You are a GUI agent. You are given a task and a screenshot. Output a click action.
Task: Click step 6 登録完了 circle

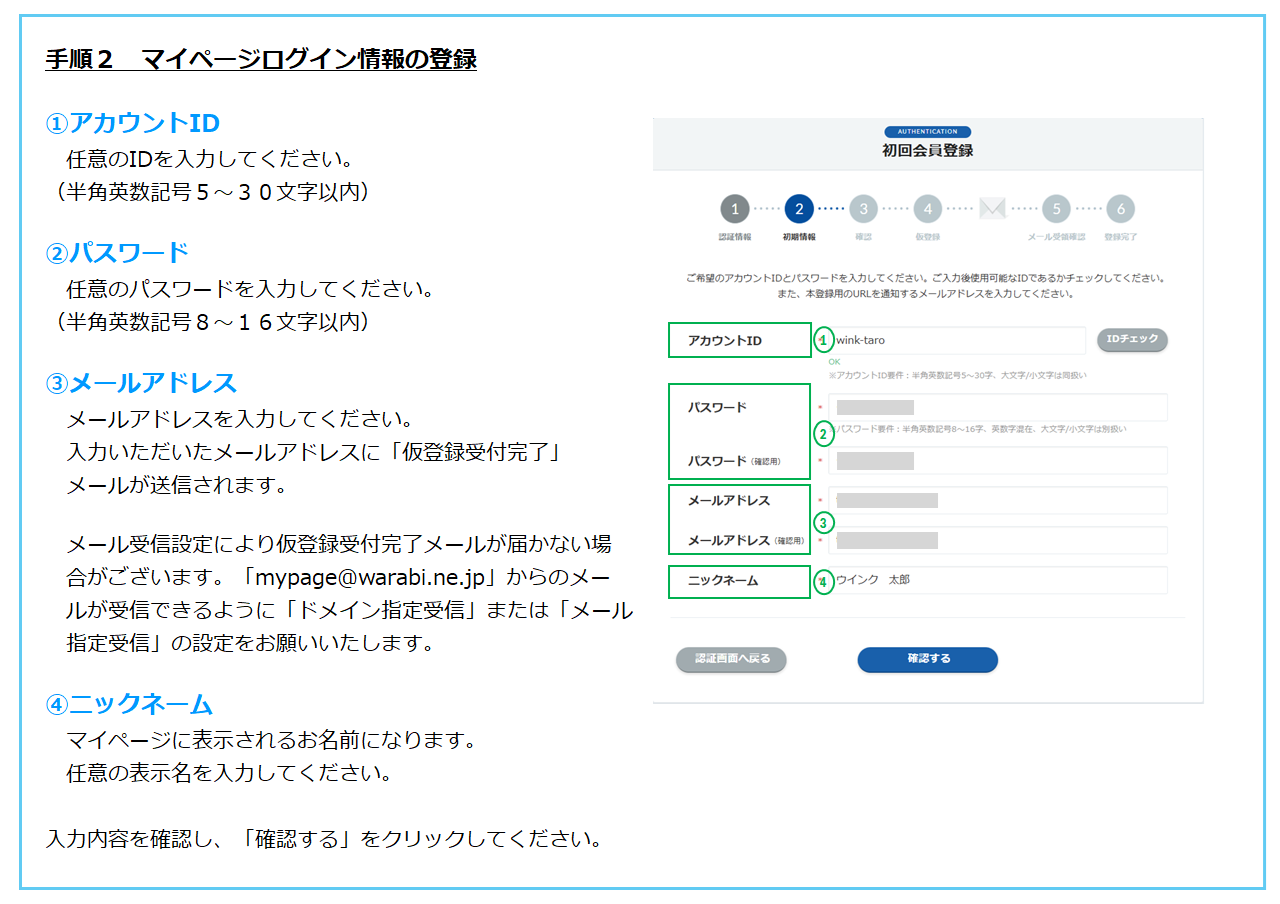[1120, 209]
